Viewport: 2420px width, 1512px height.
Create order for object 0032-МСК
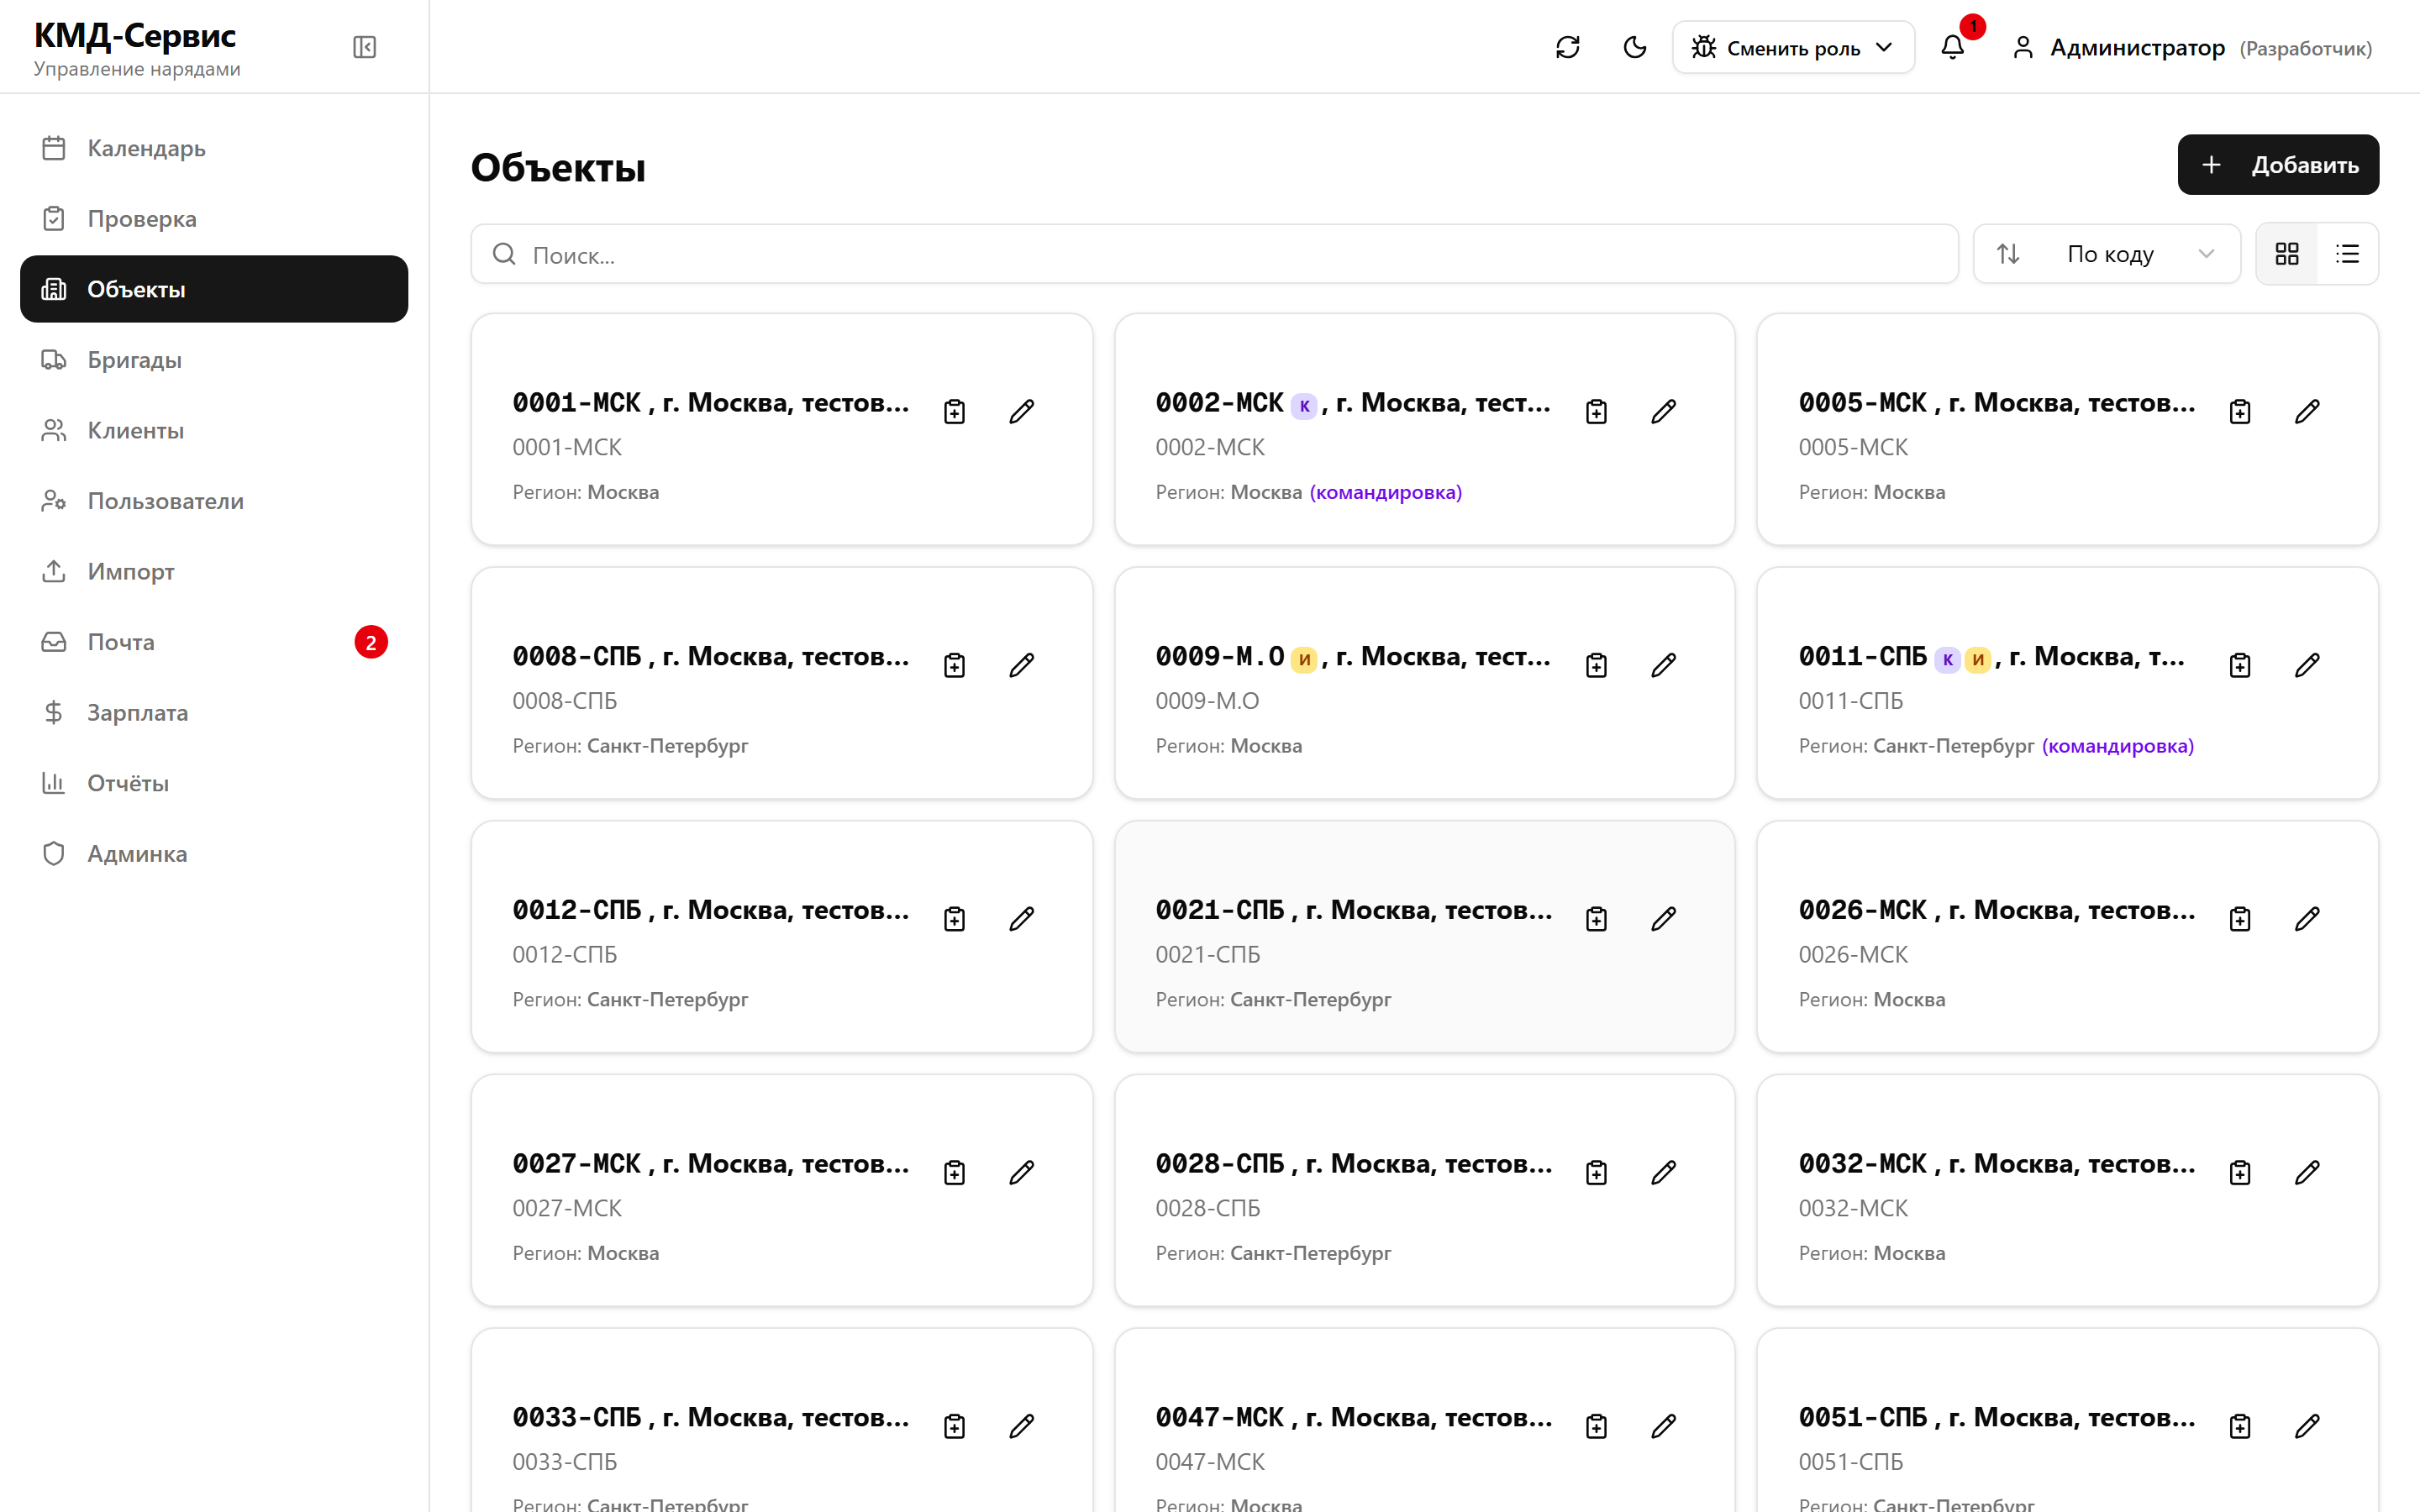[2239, 1172]
